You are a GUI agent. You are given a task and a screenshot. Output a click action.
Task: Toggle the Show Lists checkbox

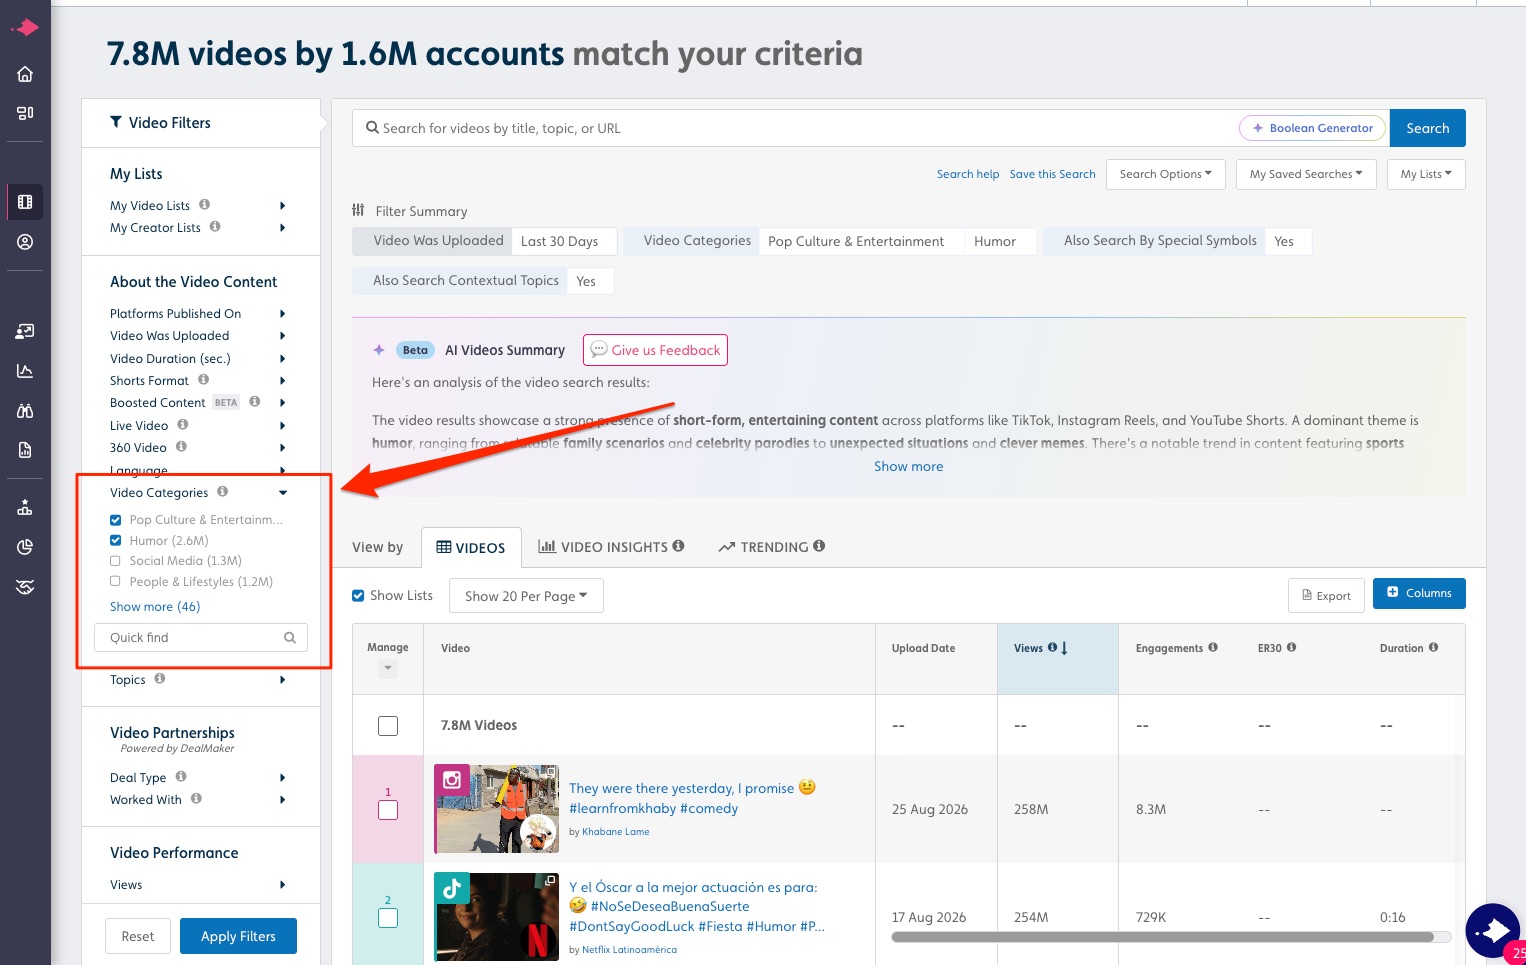point(358,596)
